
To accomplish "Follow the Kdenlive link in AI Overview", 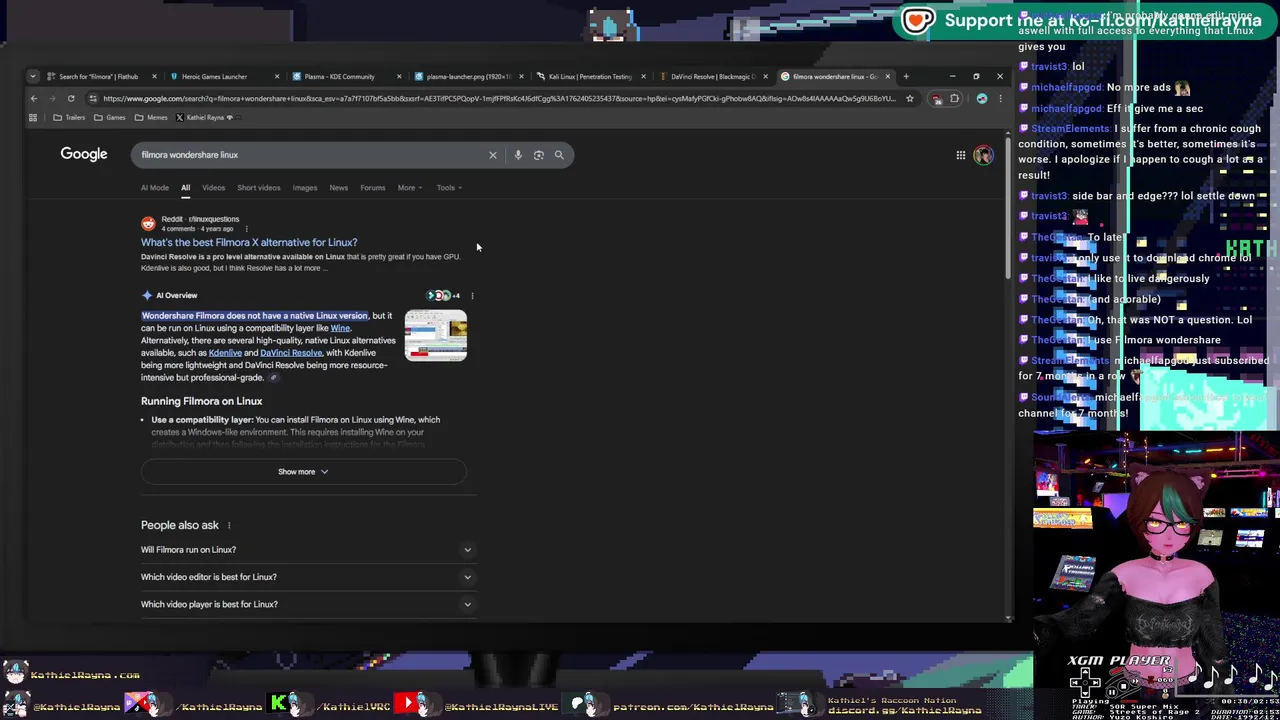I will pyautogui.click(x=225, y=353).
